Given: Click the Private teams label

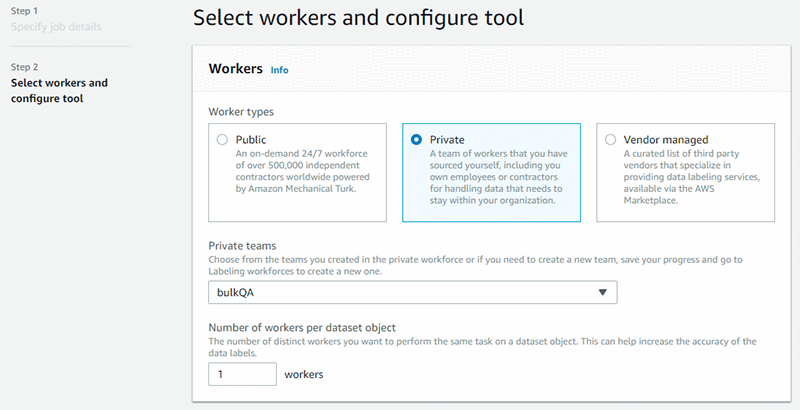Looking at the screenshot, I should (242, 246).
